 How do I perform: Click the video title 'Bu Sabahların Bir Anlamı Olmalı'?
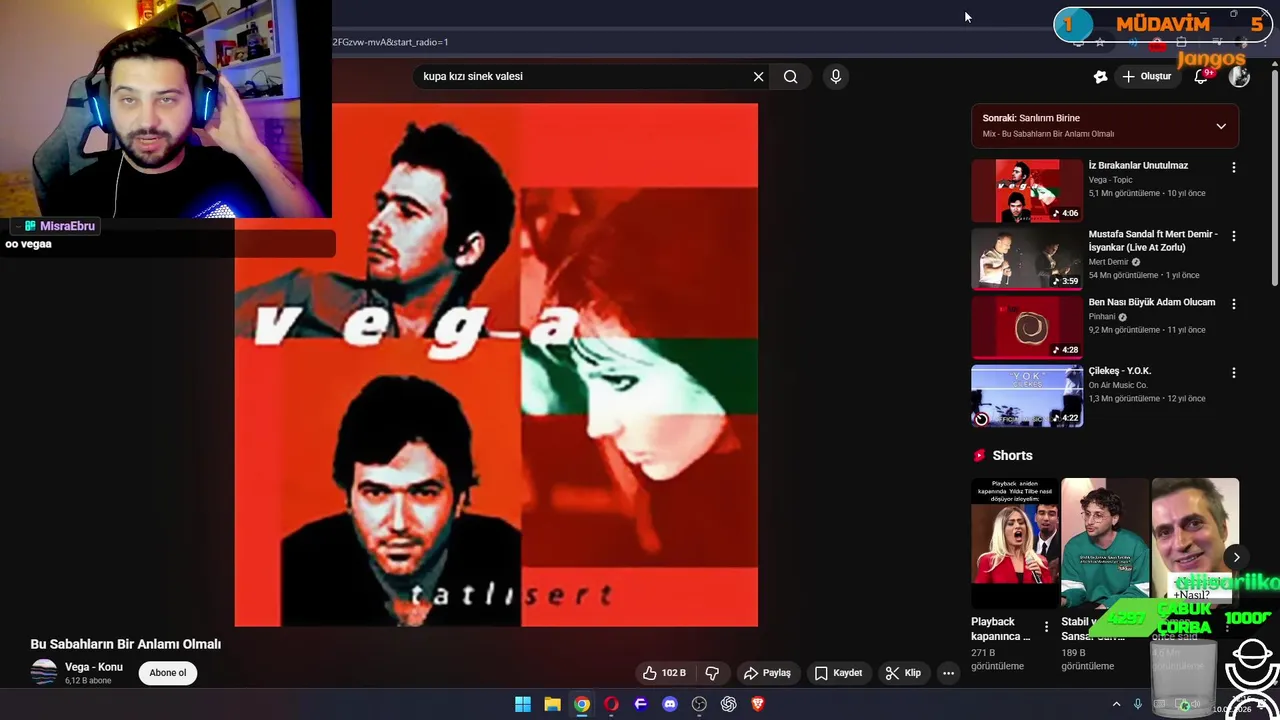pyautogui.click(x=126, y=644)
